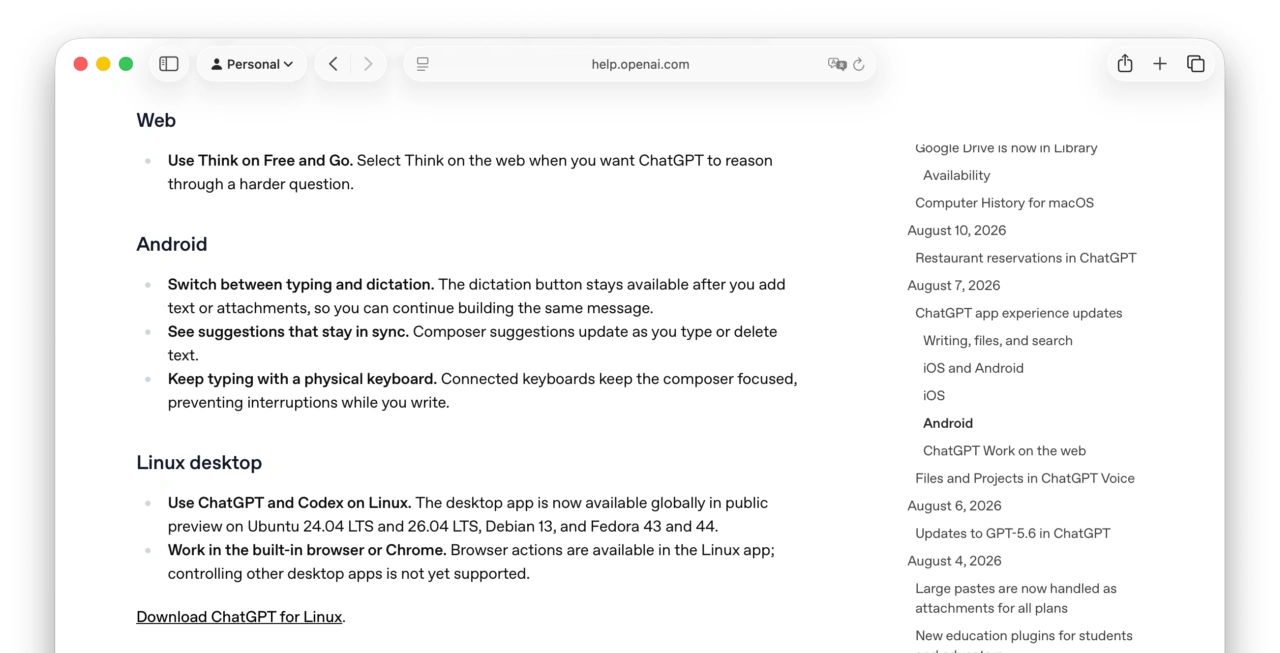Image resolution: width=1280 pixels, height=653 pixels.
Task: Click the translate page icon
Action: tap(837, 64)
